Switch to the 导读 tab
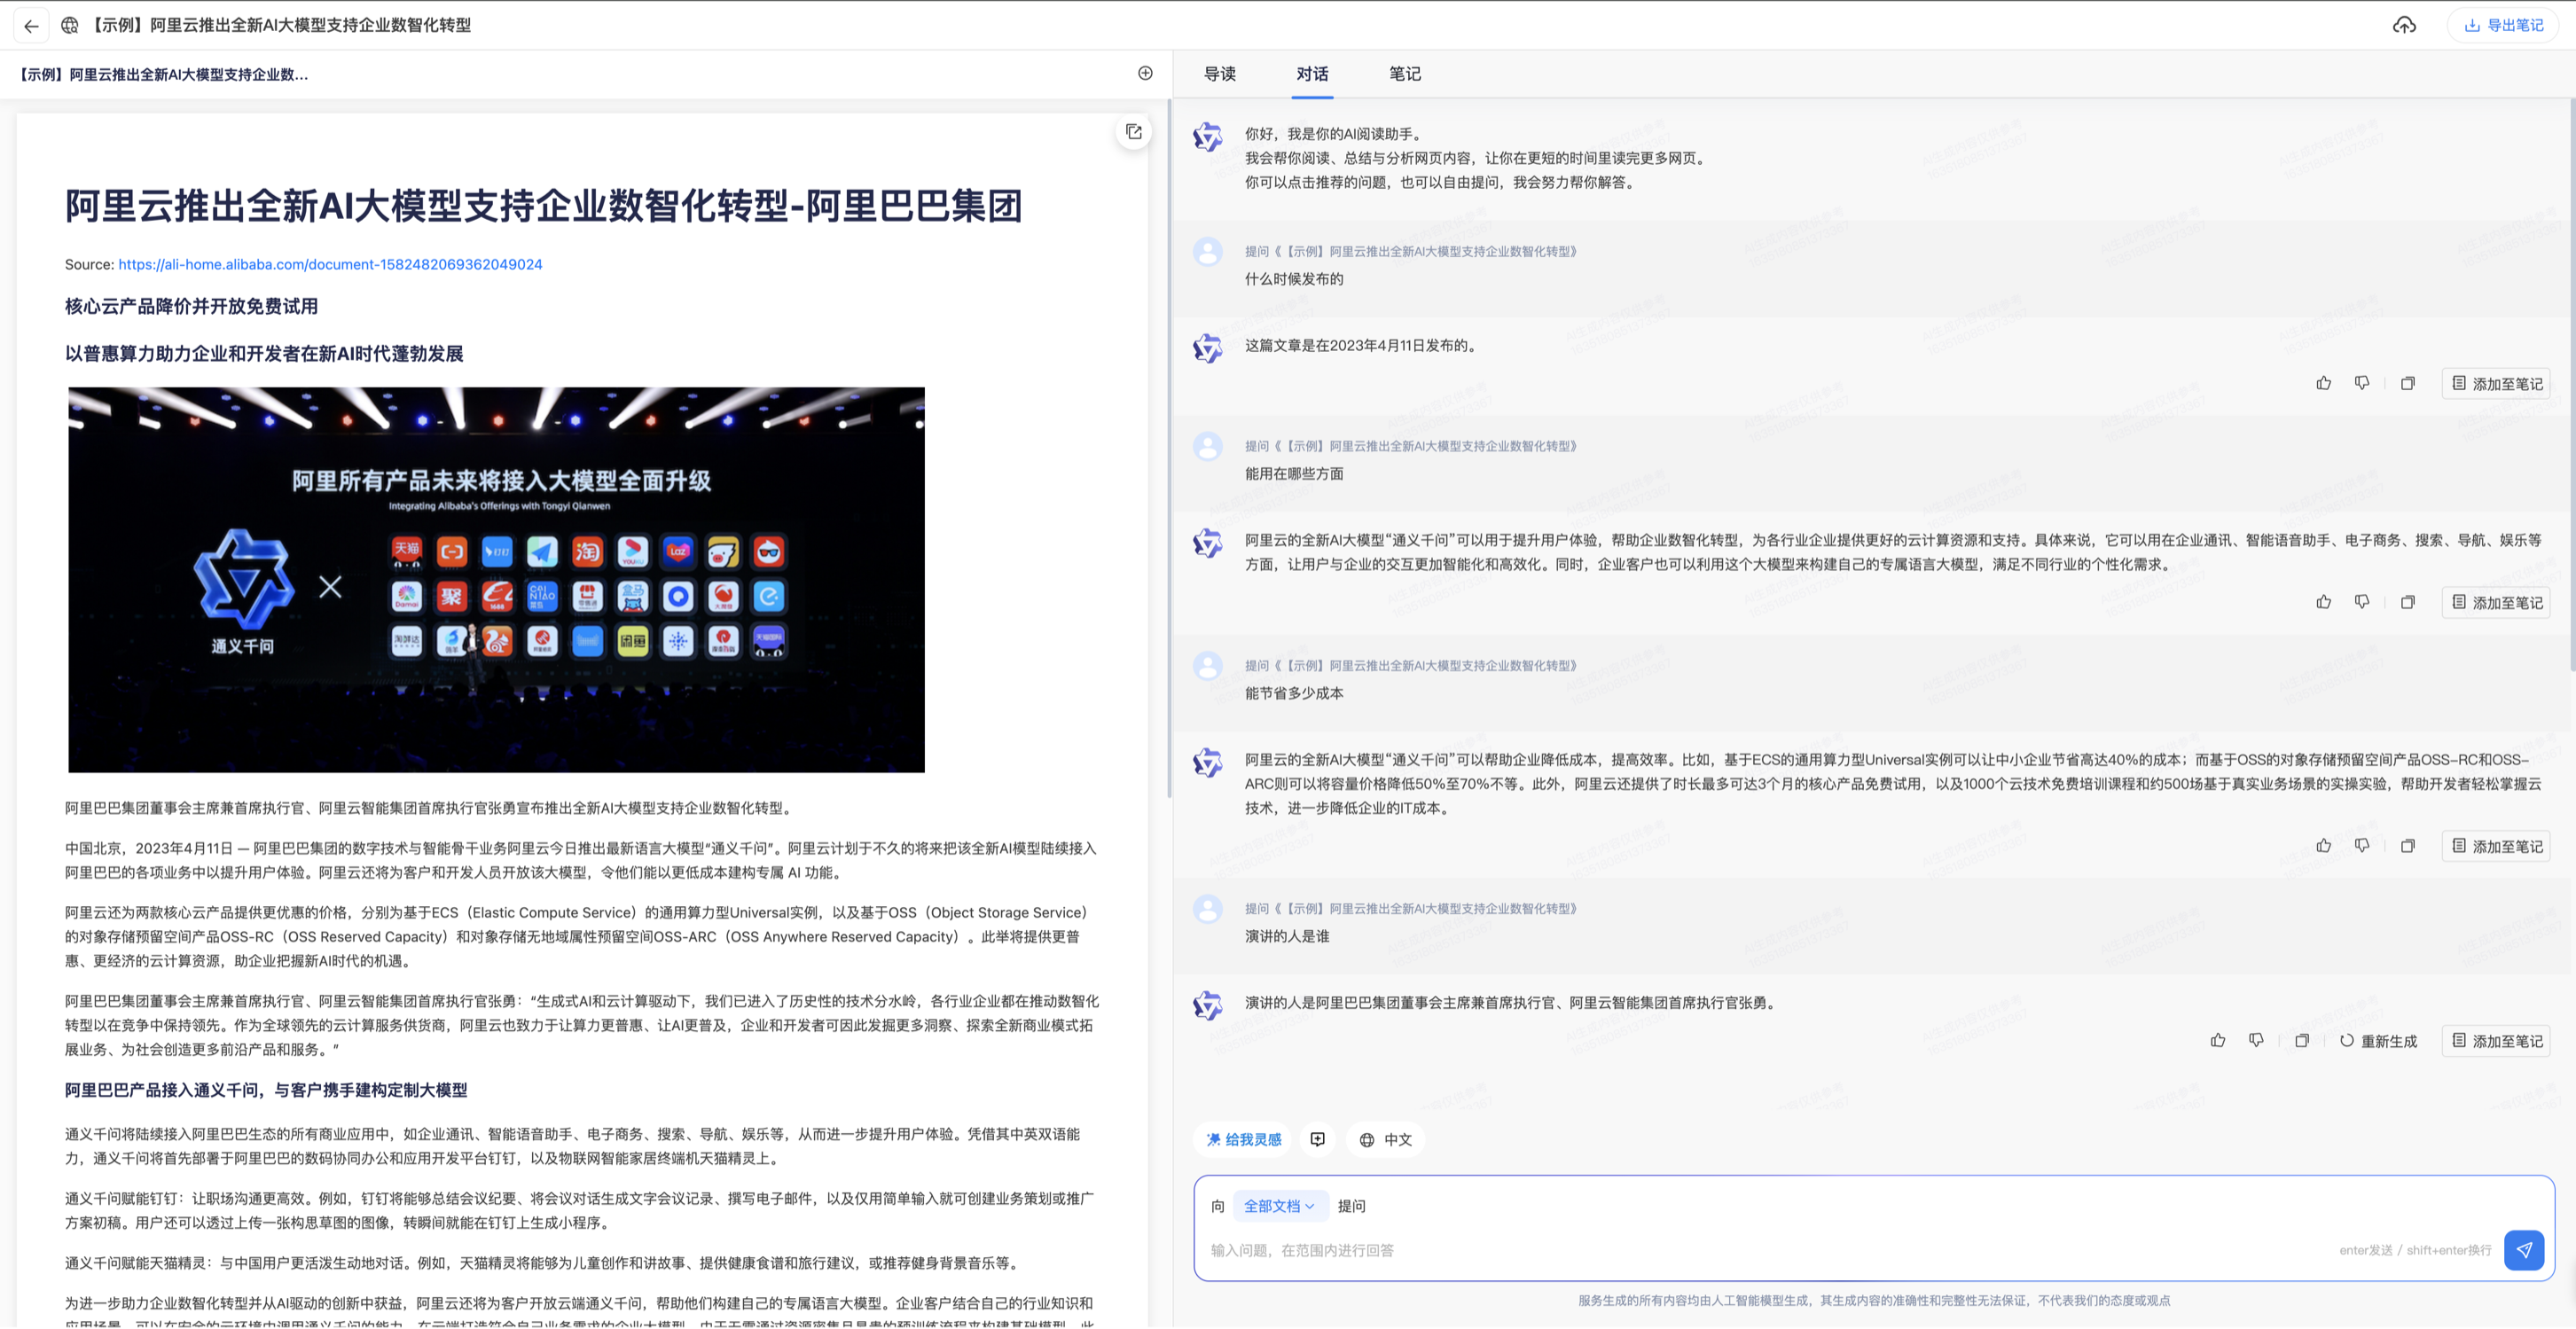The height and width of the screenshot is (1329, 2576). point(1219,74)
